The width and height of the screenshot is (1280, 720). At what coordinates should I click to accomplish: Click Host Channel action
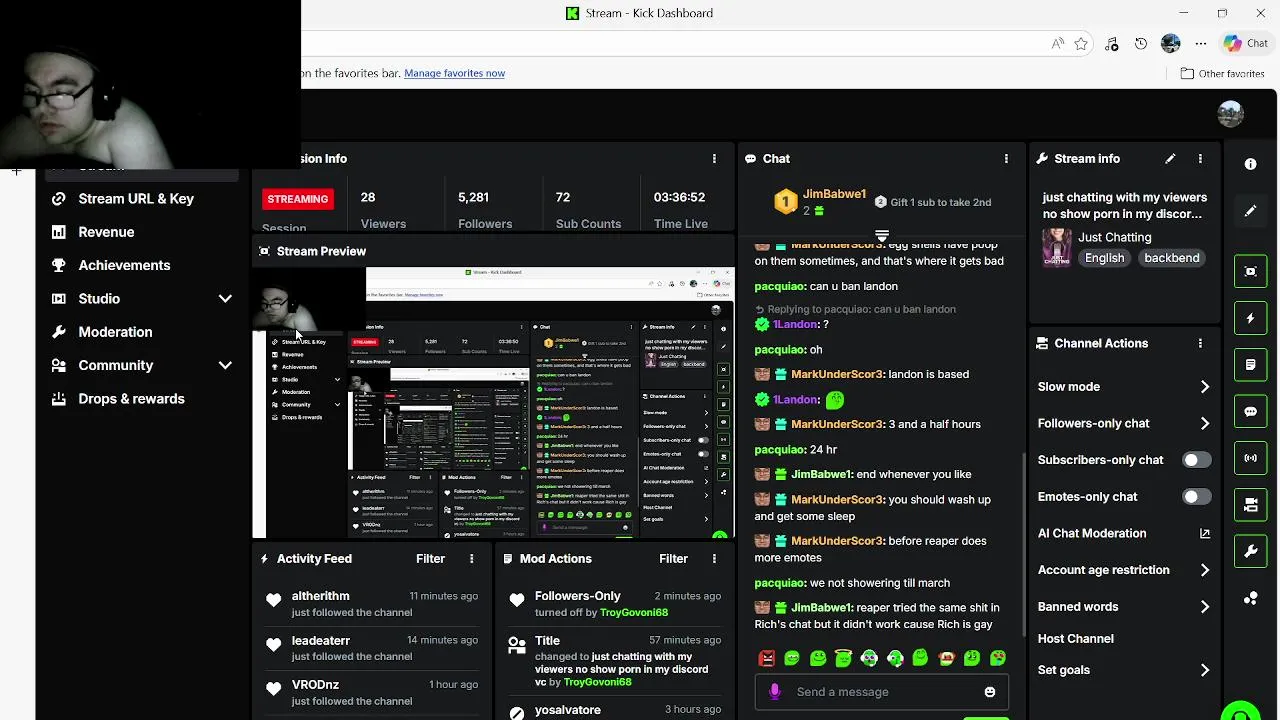click(x=1075, y=639)
